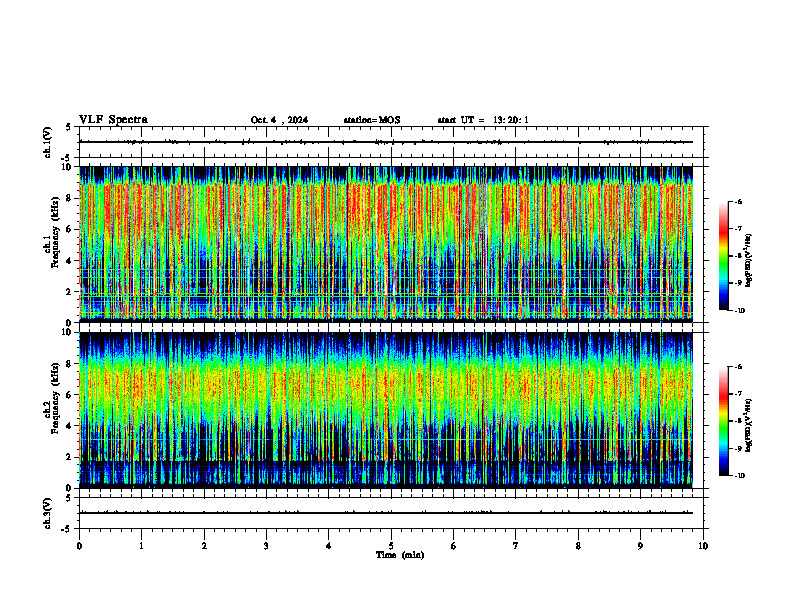Click the time axis tick label "7"
Image resolution: width=792 pixels, height=612 pixels.
click(x=516, y=546)
